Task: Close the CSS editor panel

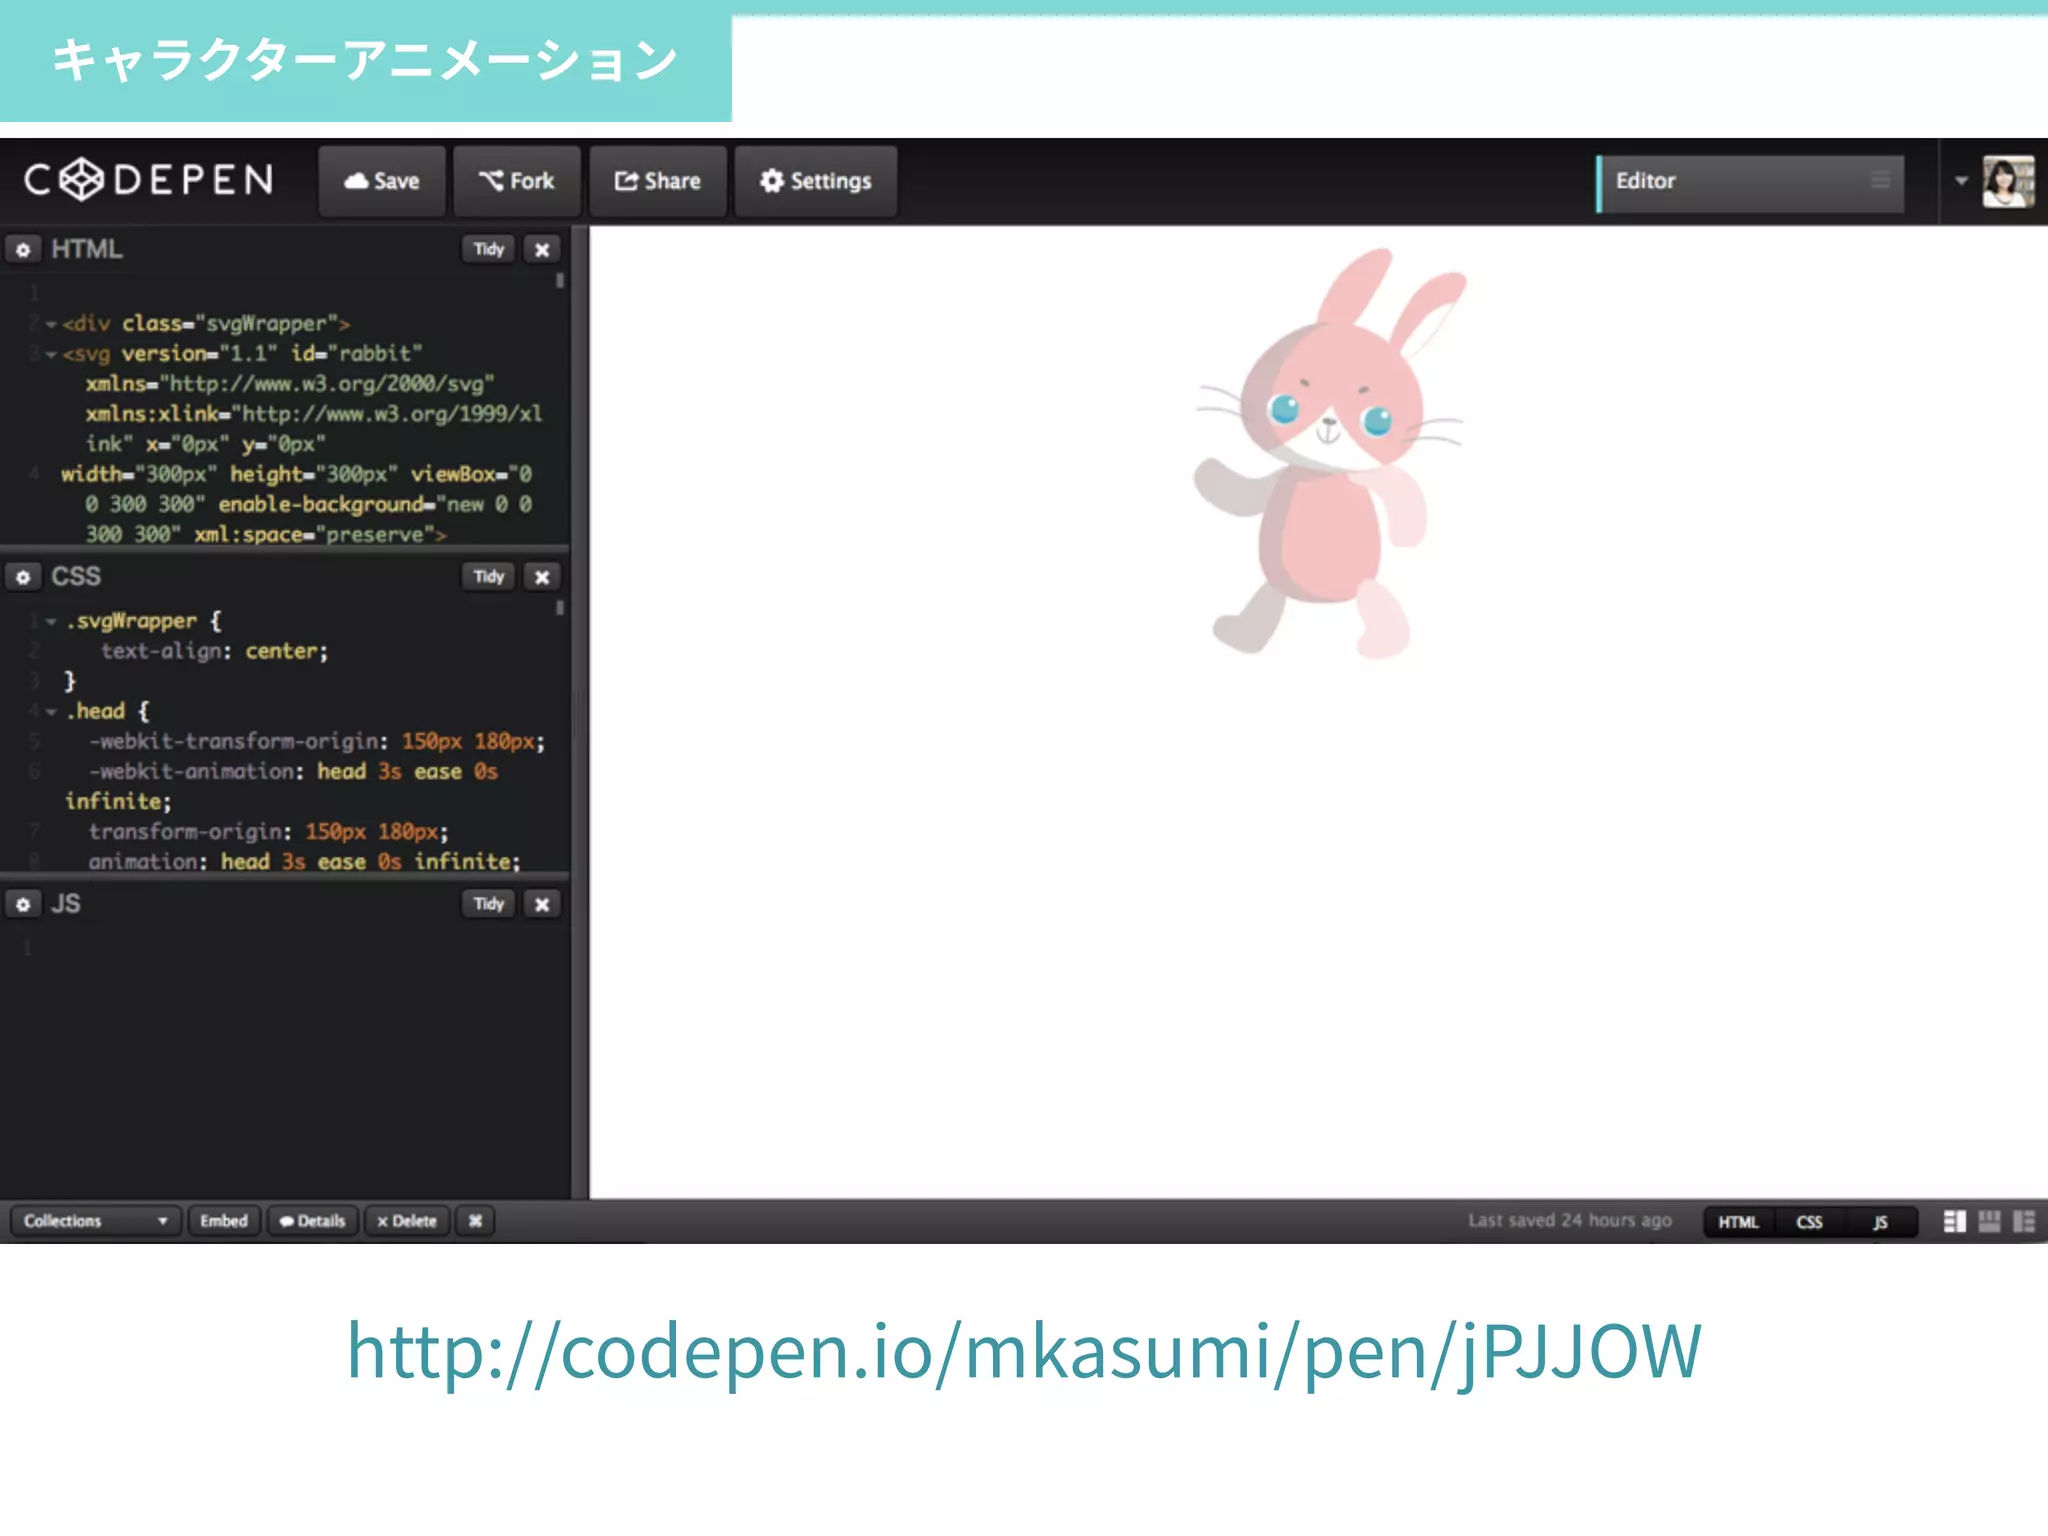Action: [x=542, y=577]
